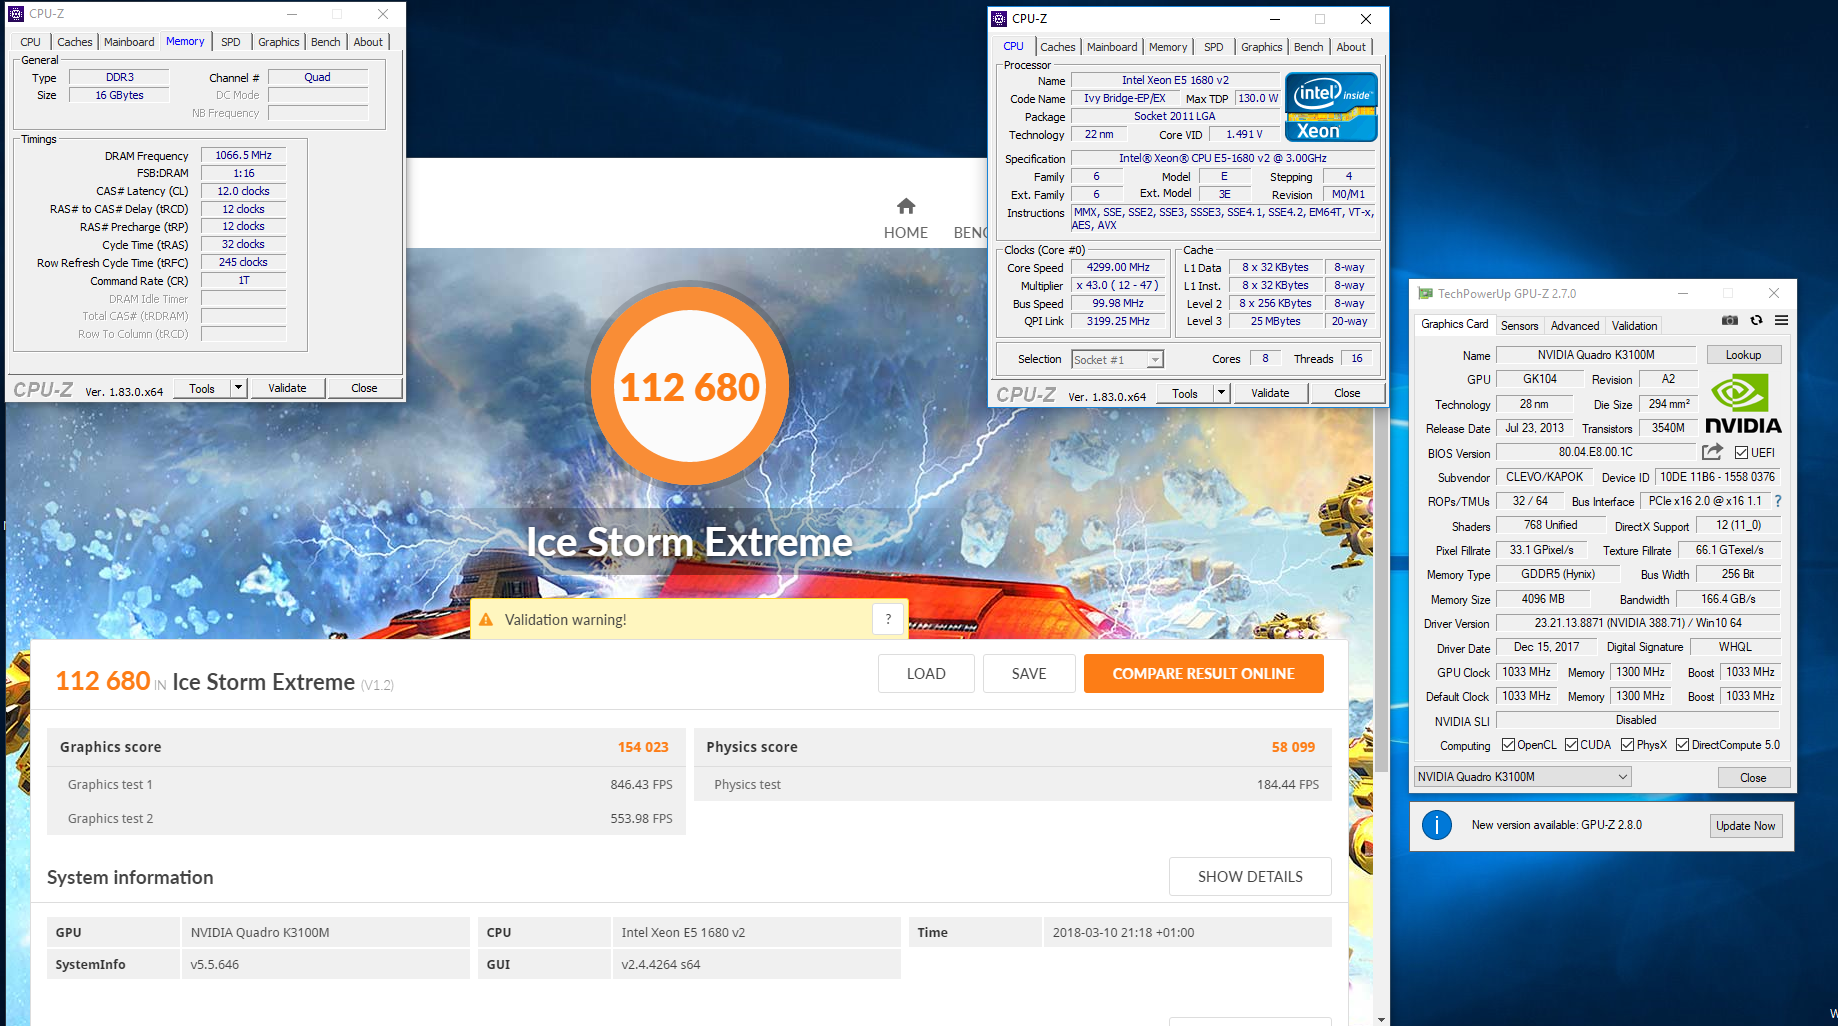1838x1026 pixels.
Task: Click the SAVE button in 3DMark
Action: [1029, 674]
